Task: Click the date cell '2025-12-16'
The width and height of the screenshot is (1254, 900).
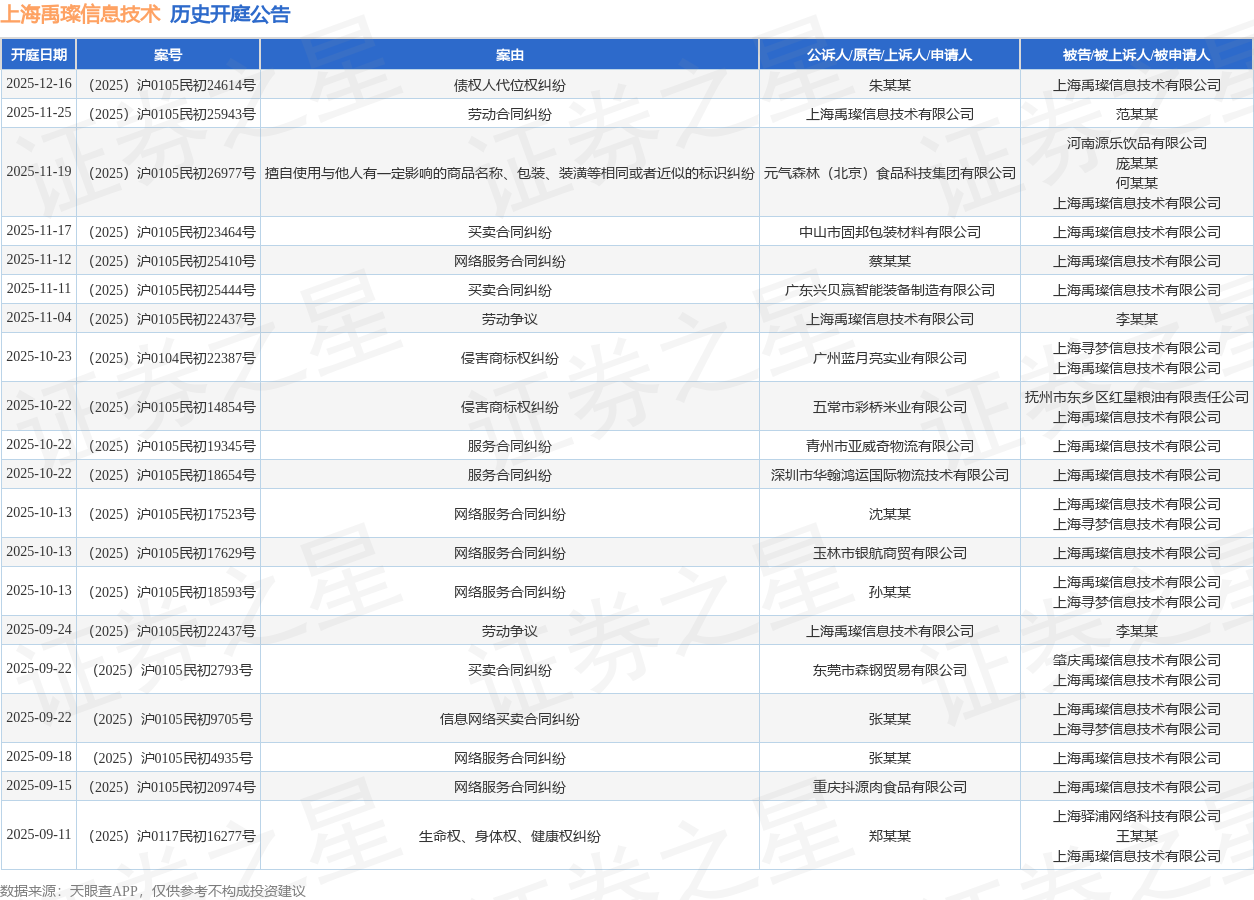Action: 39,84
